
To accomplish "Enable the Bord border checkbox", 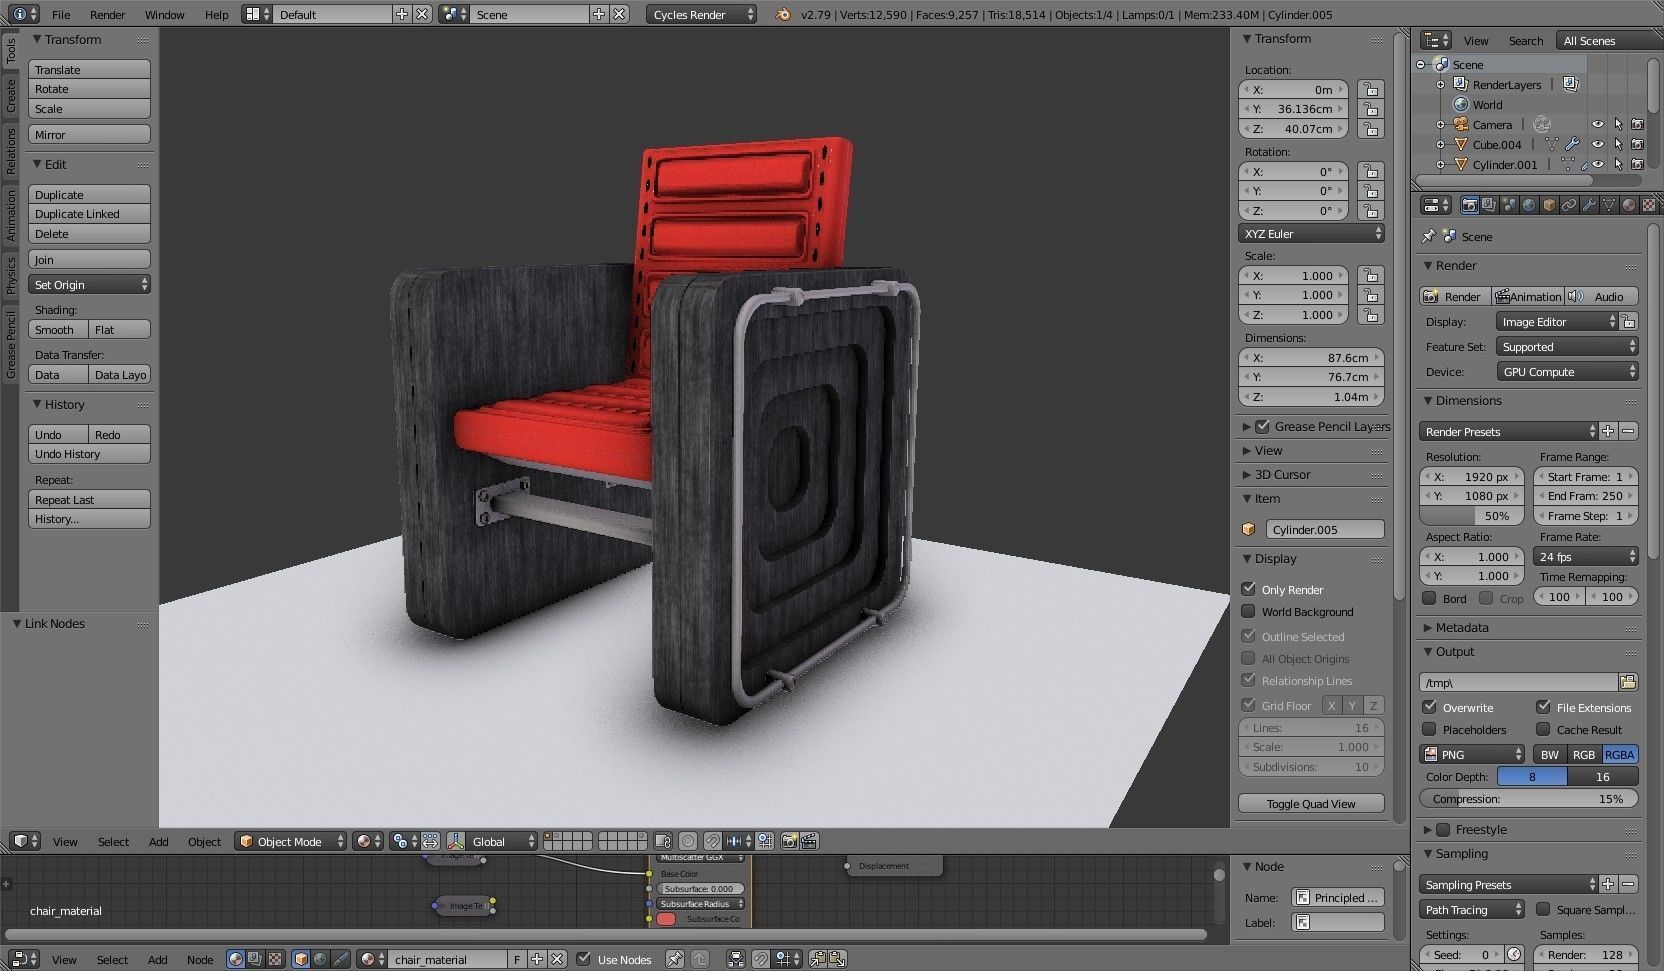I will 1429,598.
